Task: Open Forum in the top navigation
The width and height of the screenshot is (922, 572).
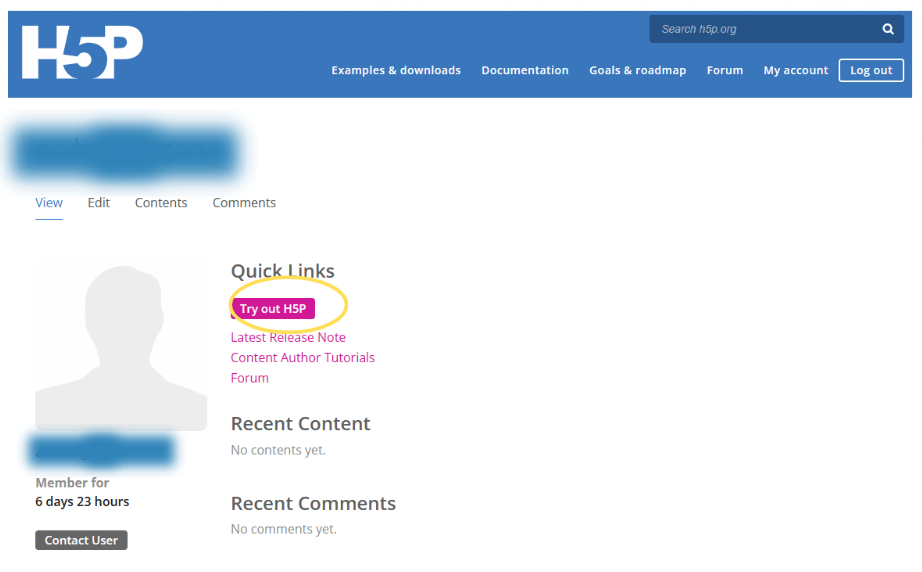Action: pos(724,70)
